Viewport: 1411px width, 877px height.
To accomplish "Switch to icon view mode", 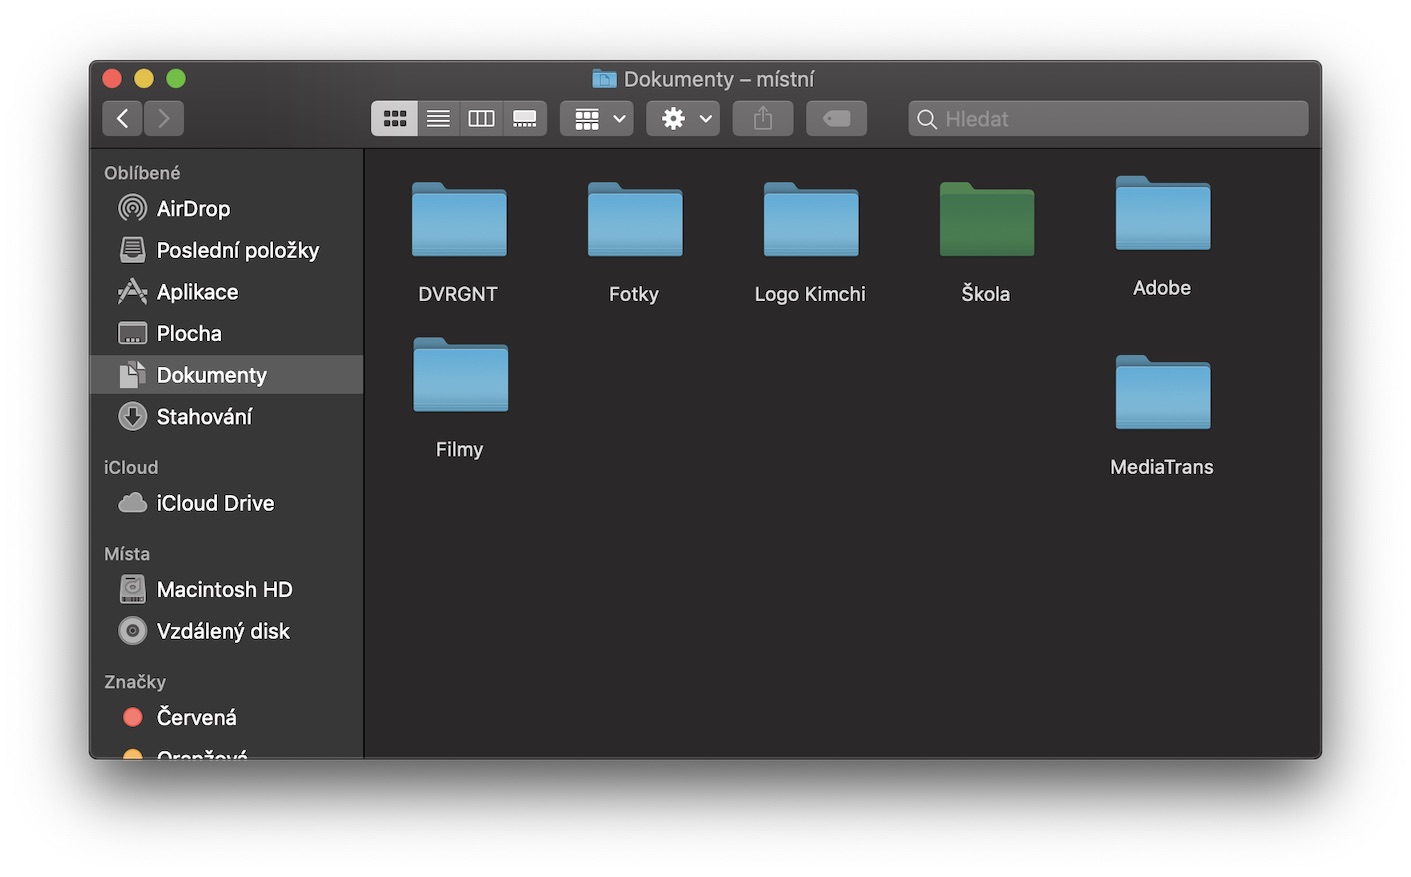I will point(395,119).
